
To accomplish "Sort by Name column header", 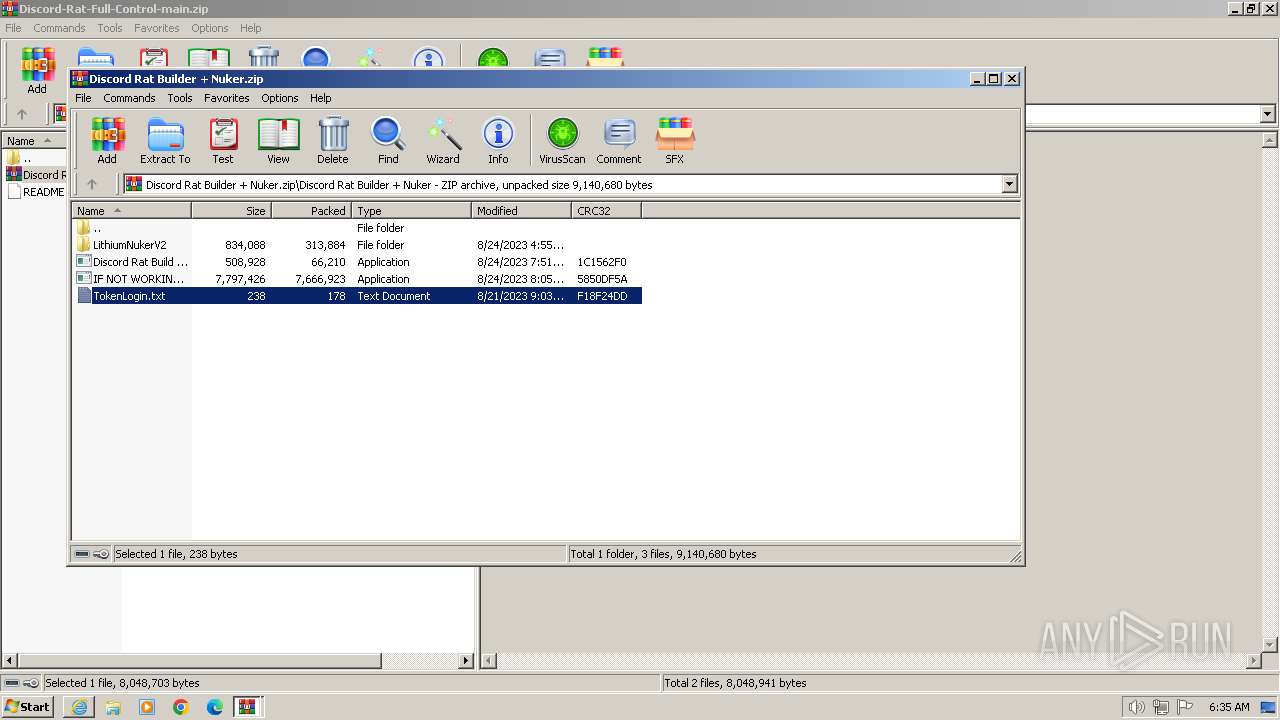I will (131, 211).
